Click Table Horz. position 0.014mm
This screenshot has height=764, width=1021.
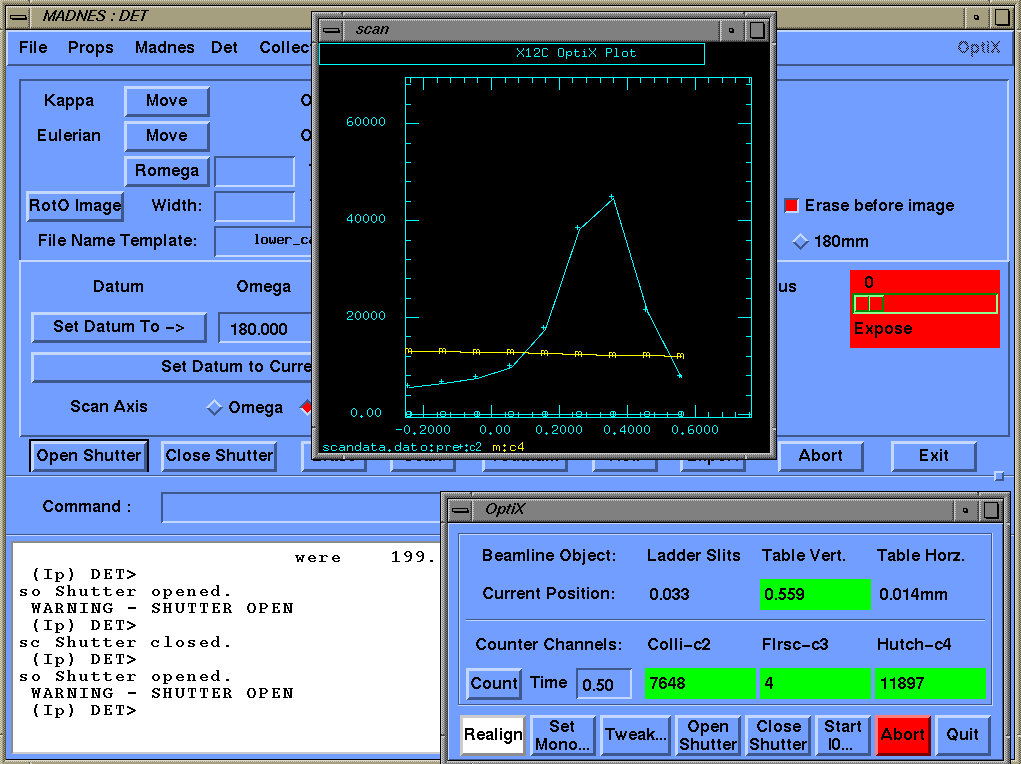(x=913, y=595)
